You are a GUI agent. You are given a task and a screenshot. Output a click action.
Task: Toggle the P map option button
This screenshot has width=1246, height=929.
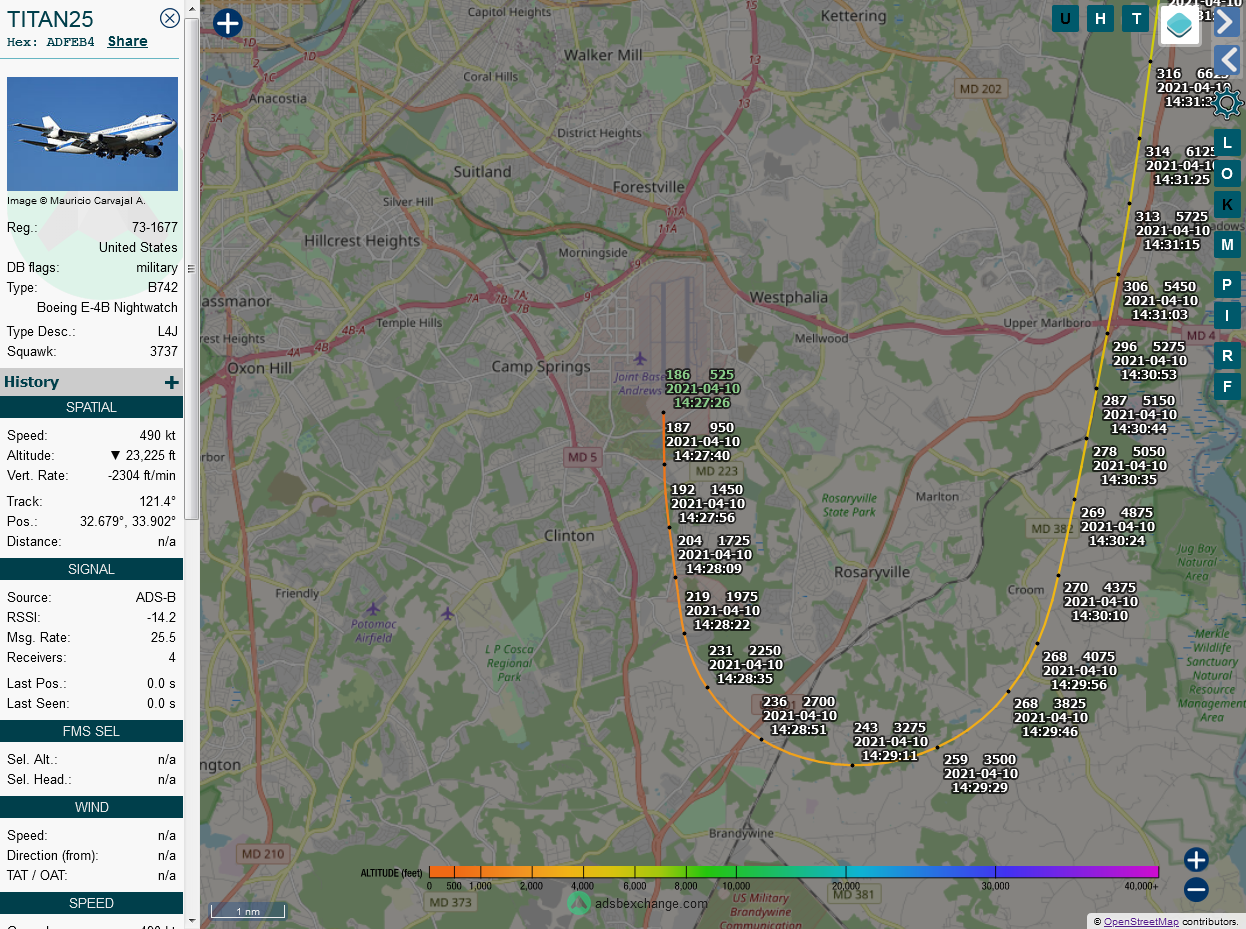pos(1227,285)
